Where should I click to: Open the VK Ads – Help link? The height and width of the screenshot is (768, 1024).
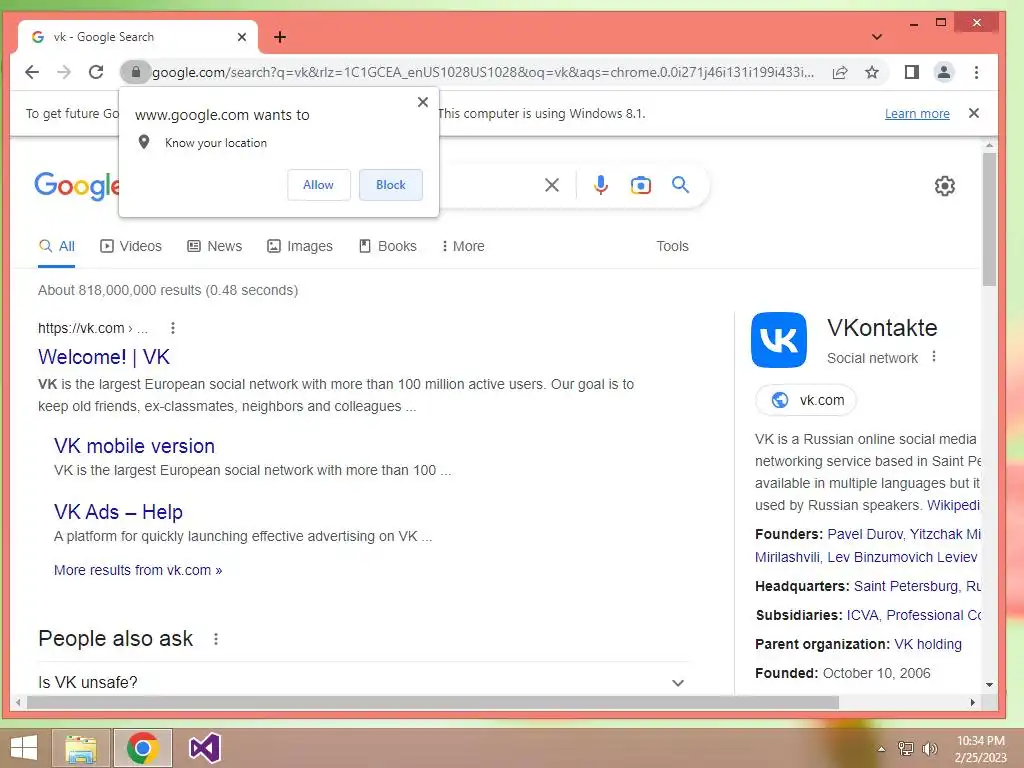coord(118,512)
